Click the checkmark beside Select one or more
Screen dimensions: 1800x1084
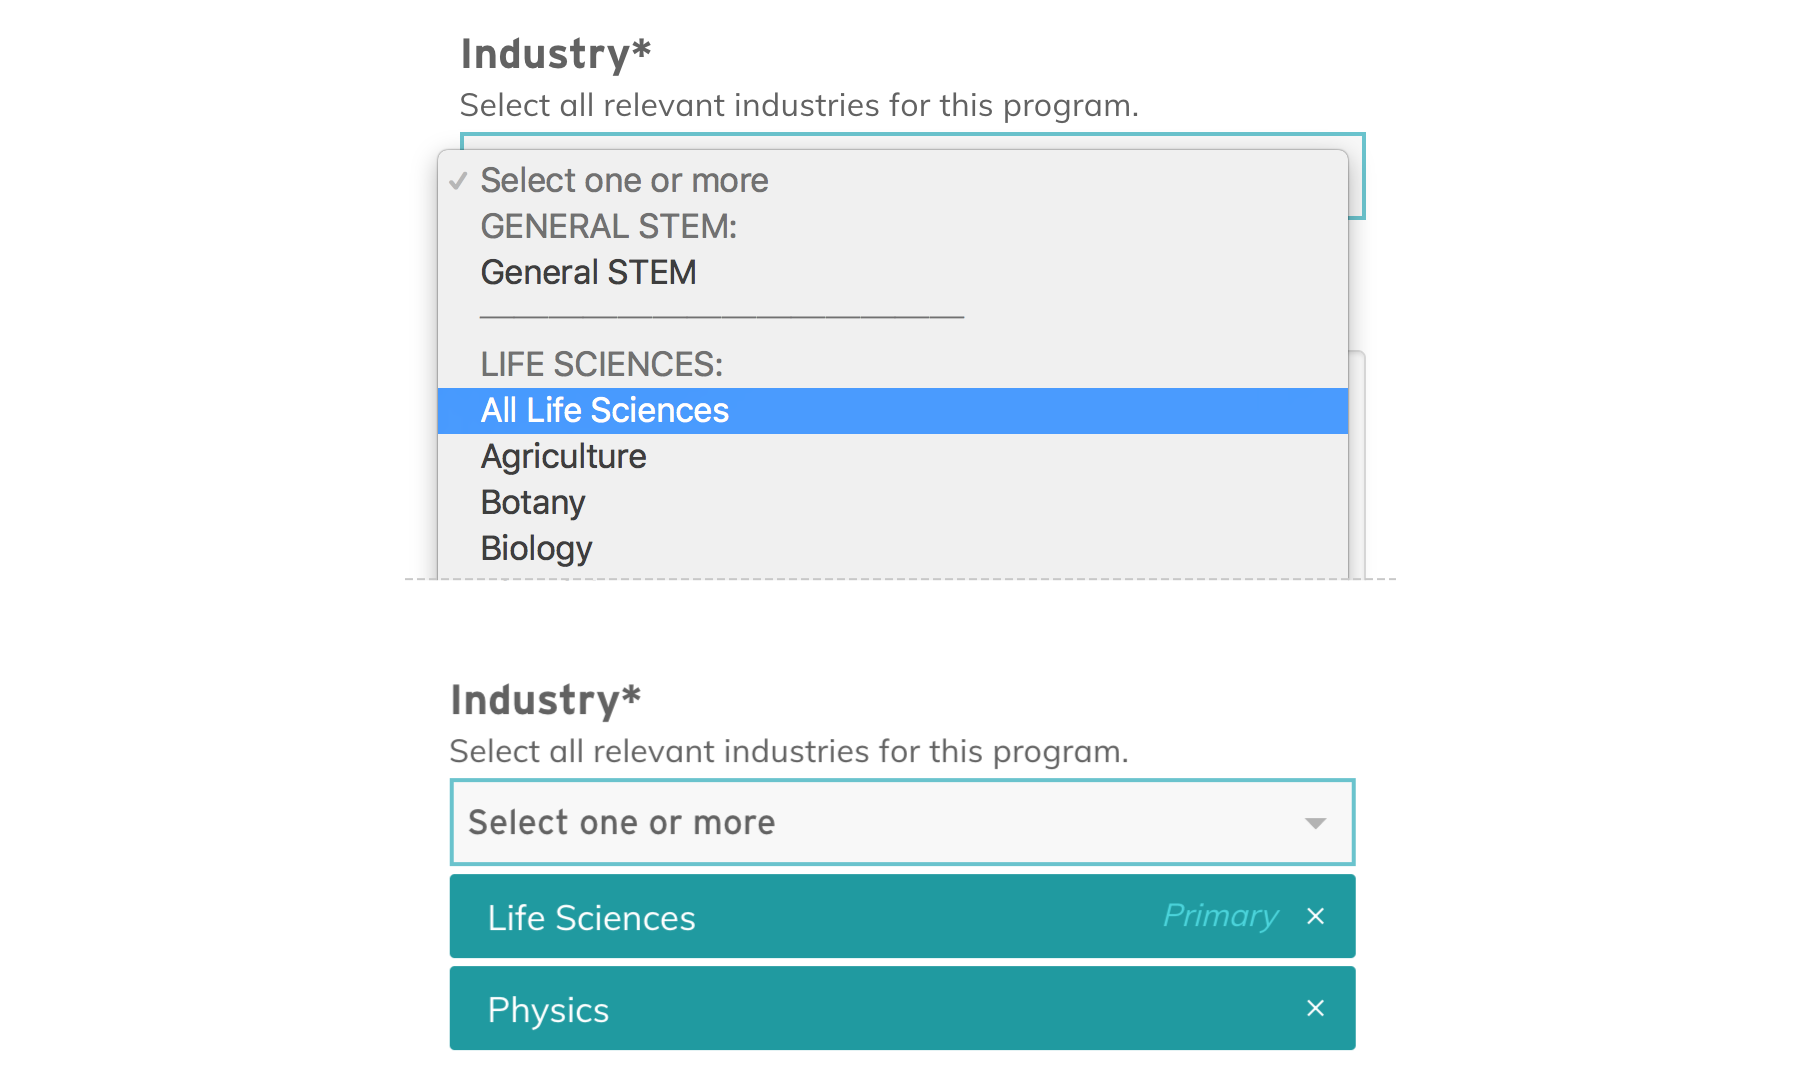[458, 181]
